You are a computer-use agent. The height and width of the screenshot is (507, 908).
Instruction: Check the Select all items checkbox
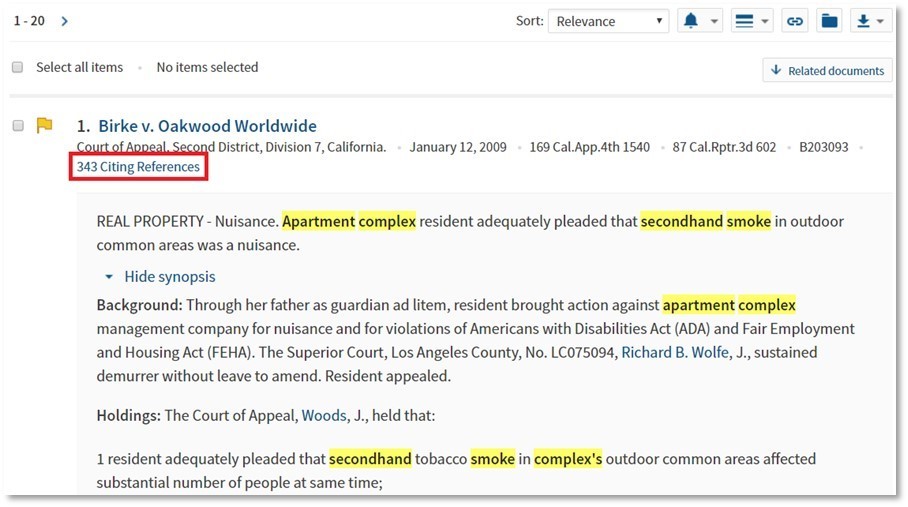pos(17,68)
